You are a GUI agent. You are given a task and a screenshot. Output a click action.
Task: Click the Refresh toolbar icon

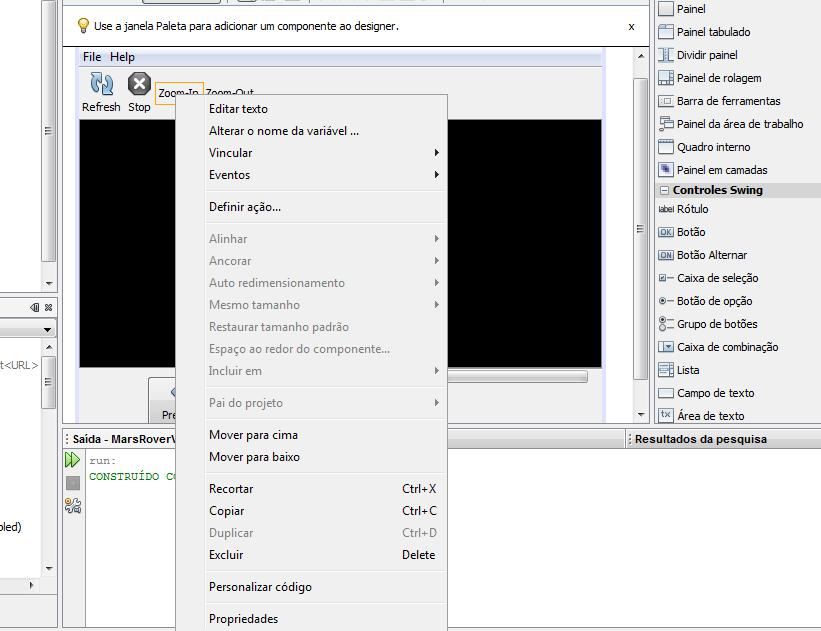coord(102,84)
